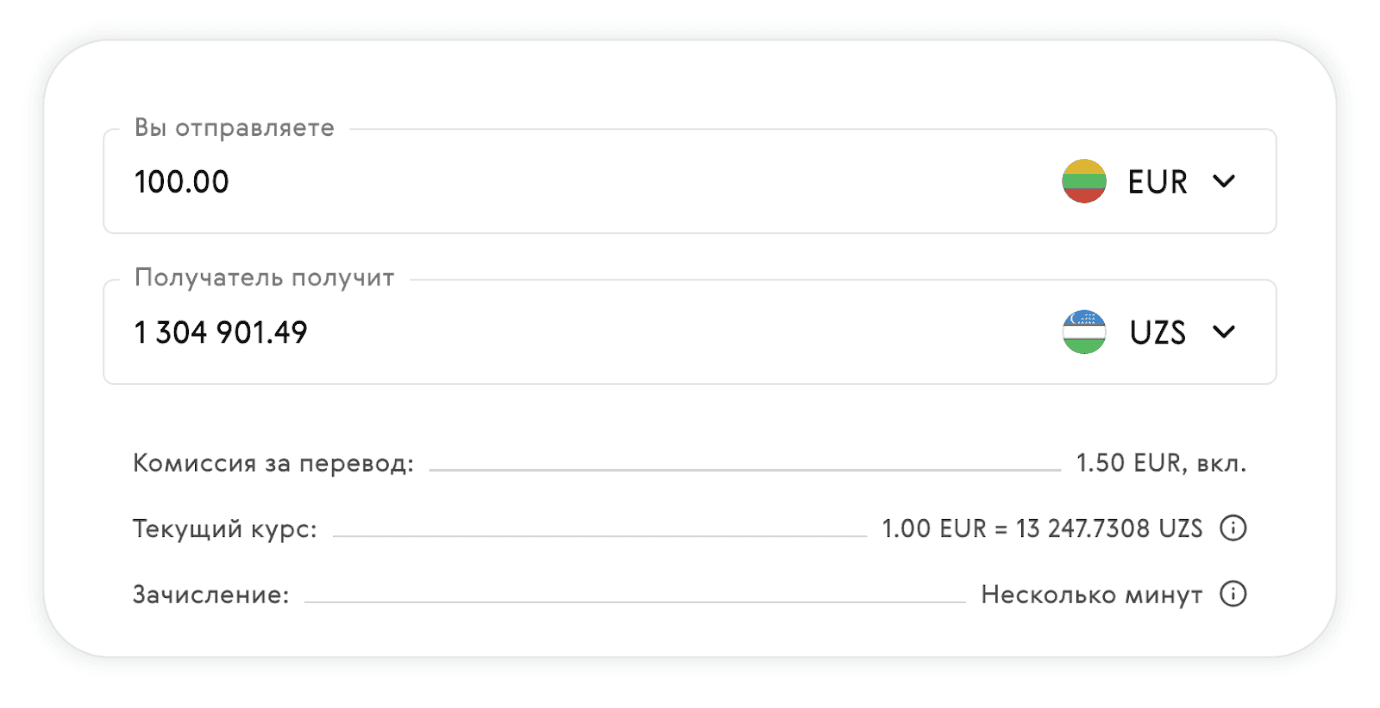Screen dimensions: 1380x708
Task: Select the UZS currency code
Action: pyautogui.click(x=1157, y=332)
